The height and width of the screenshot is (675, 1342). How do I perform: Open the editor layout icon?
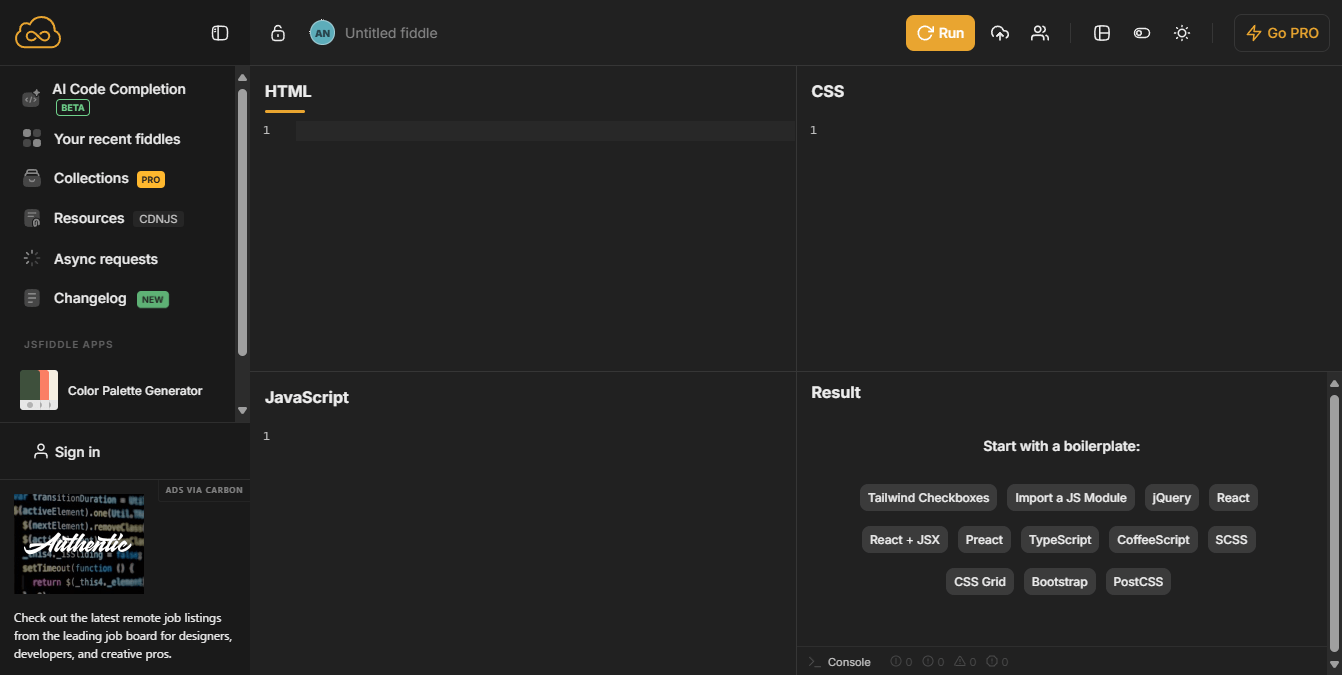(x=1102, y=33)
